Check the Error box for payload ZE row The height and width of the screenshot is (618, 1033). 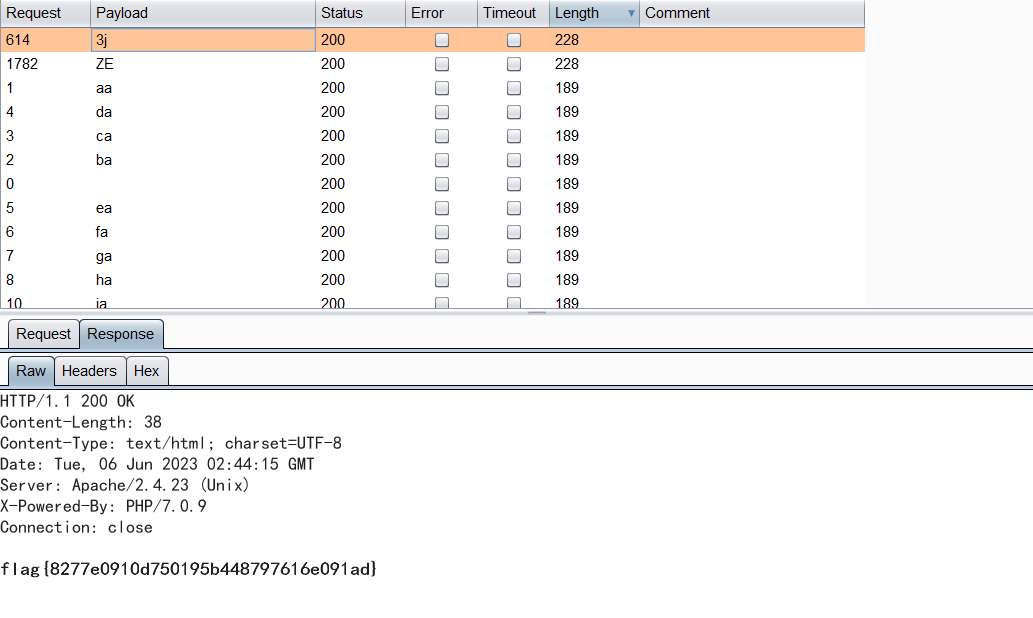[441, 64]
